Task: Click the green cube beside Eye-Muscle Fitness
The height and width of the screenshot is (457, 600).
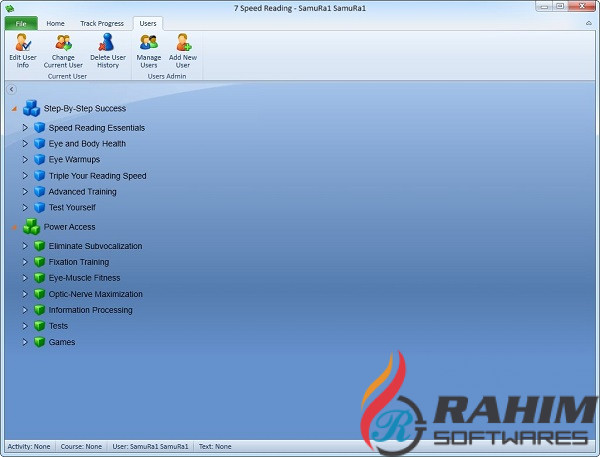Action: (39, 277)
